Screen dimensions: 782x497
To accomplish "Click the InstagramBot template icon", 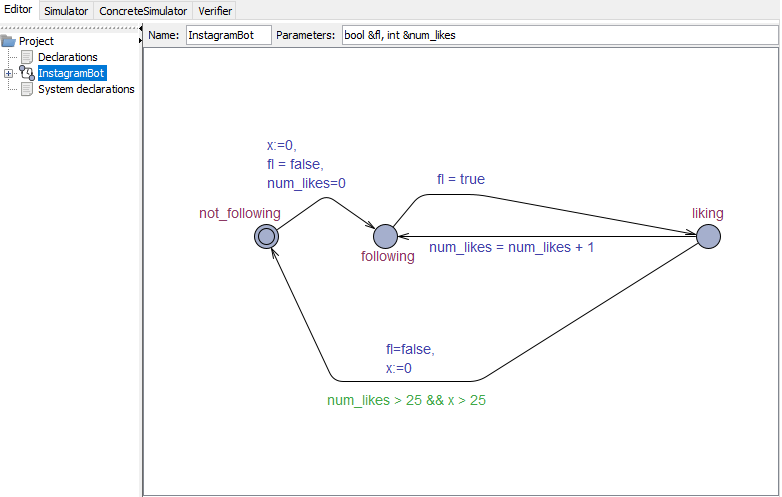I will [27, 73].
